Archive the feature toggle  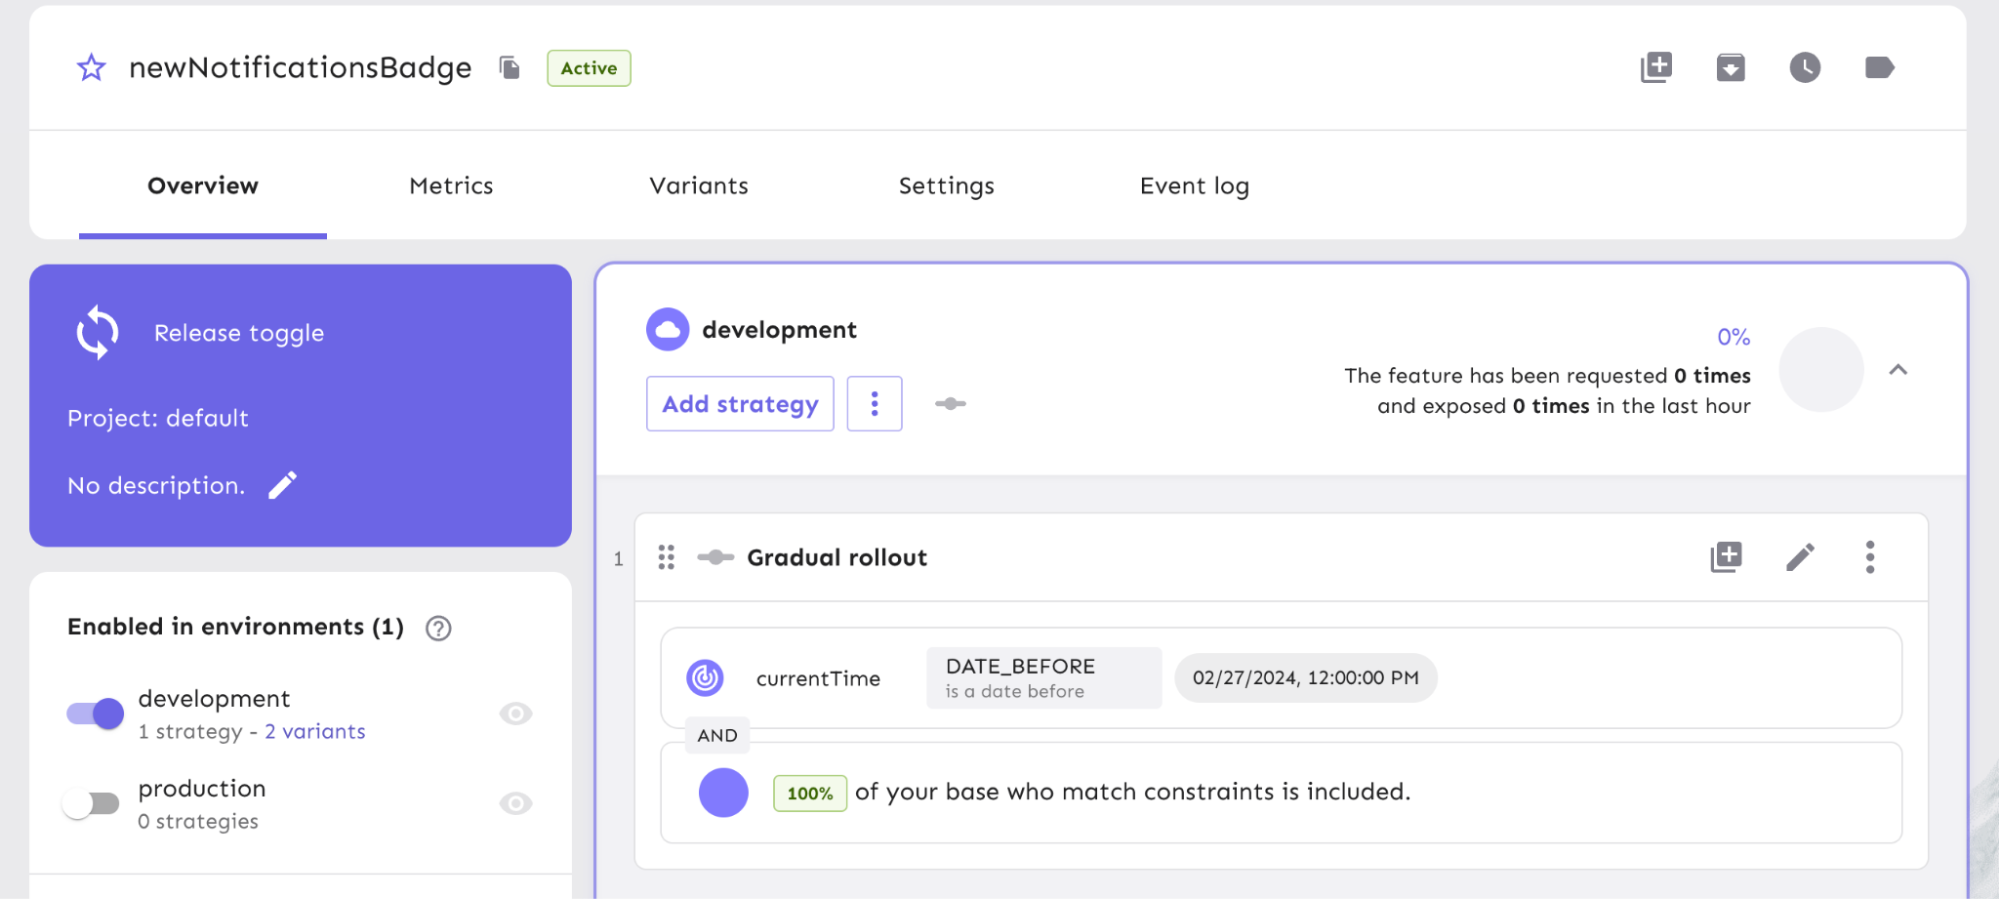point(1730,68)
